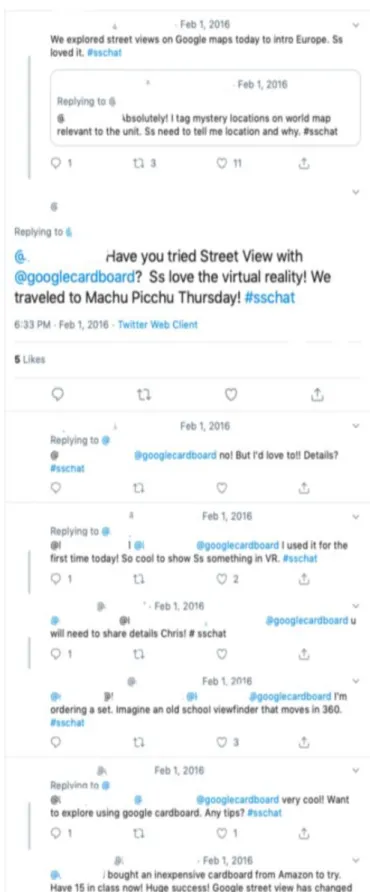This screenshot has height=892, width=370.
Task: Share the 'Any tips?' tweet
Action: (305, 831)
